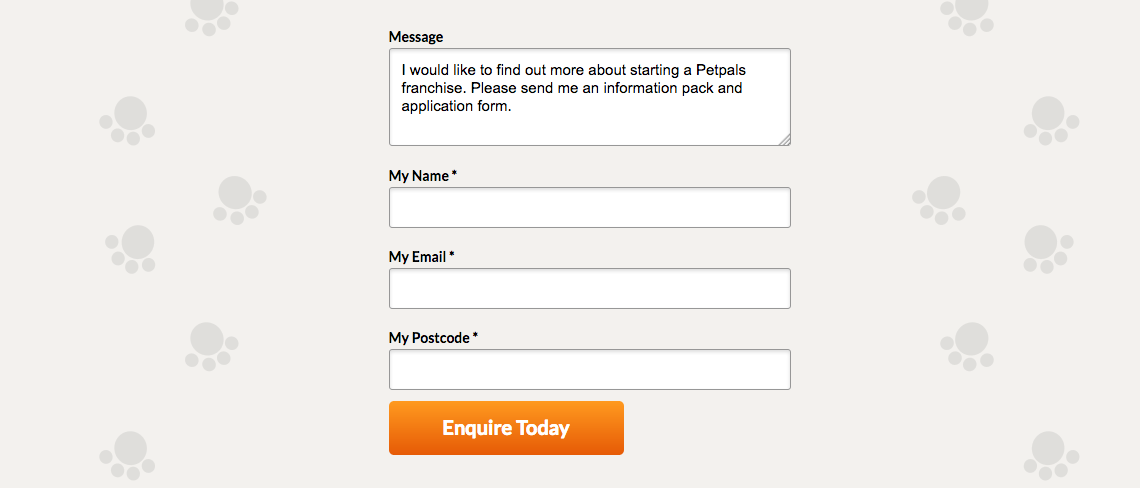Click the asterisk after My Postcode
Viewport: 1140px width, 488px height.
pyautogui.click(x=475, y=337)
